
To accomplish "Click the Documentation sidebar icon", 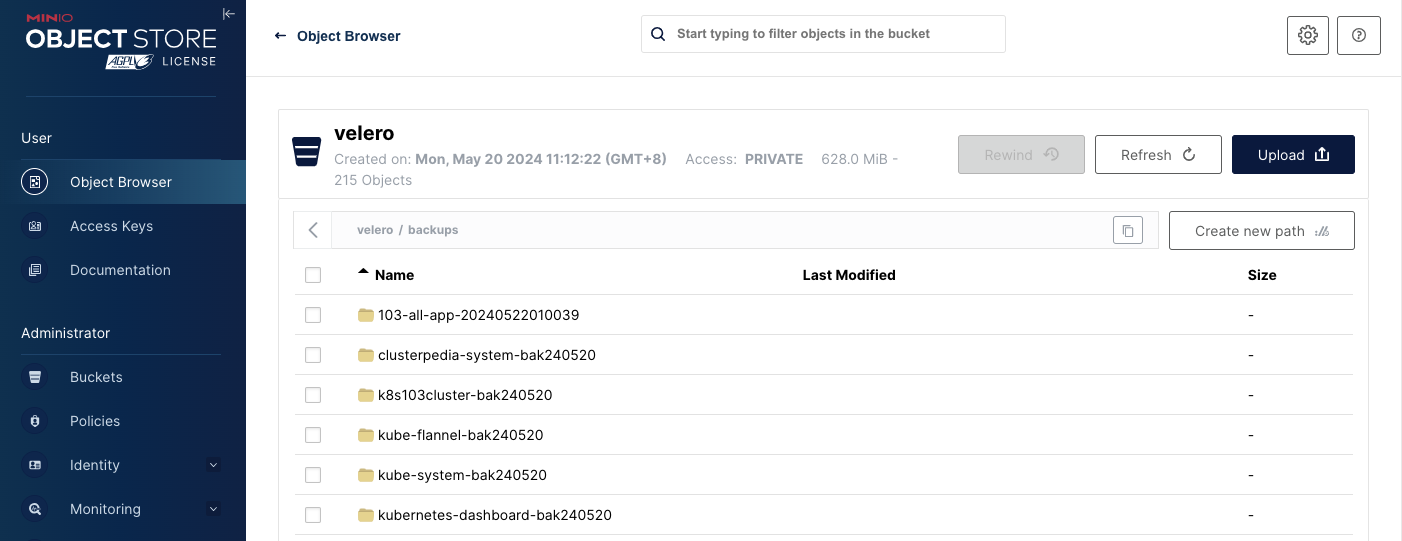I will coord(35,270).
